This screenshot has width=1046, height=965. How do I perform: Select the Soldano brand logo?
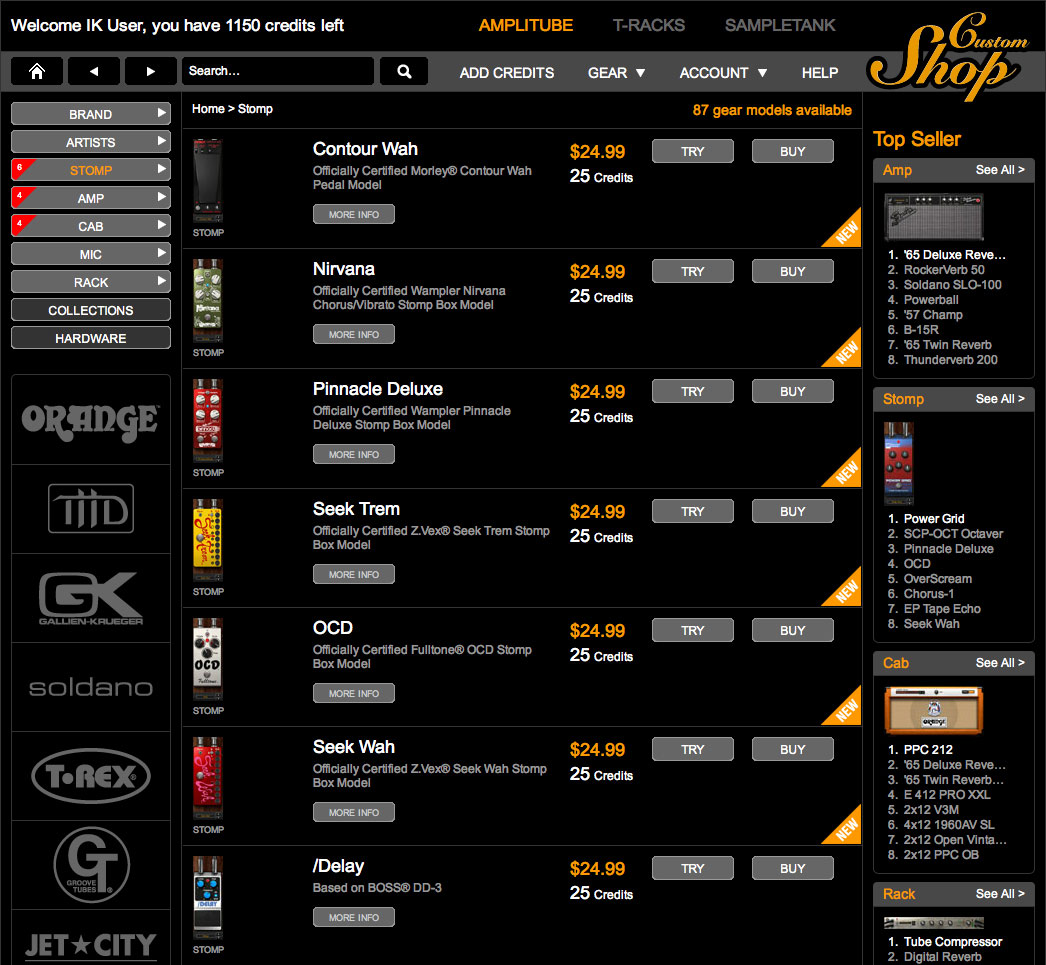point(90,687)
